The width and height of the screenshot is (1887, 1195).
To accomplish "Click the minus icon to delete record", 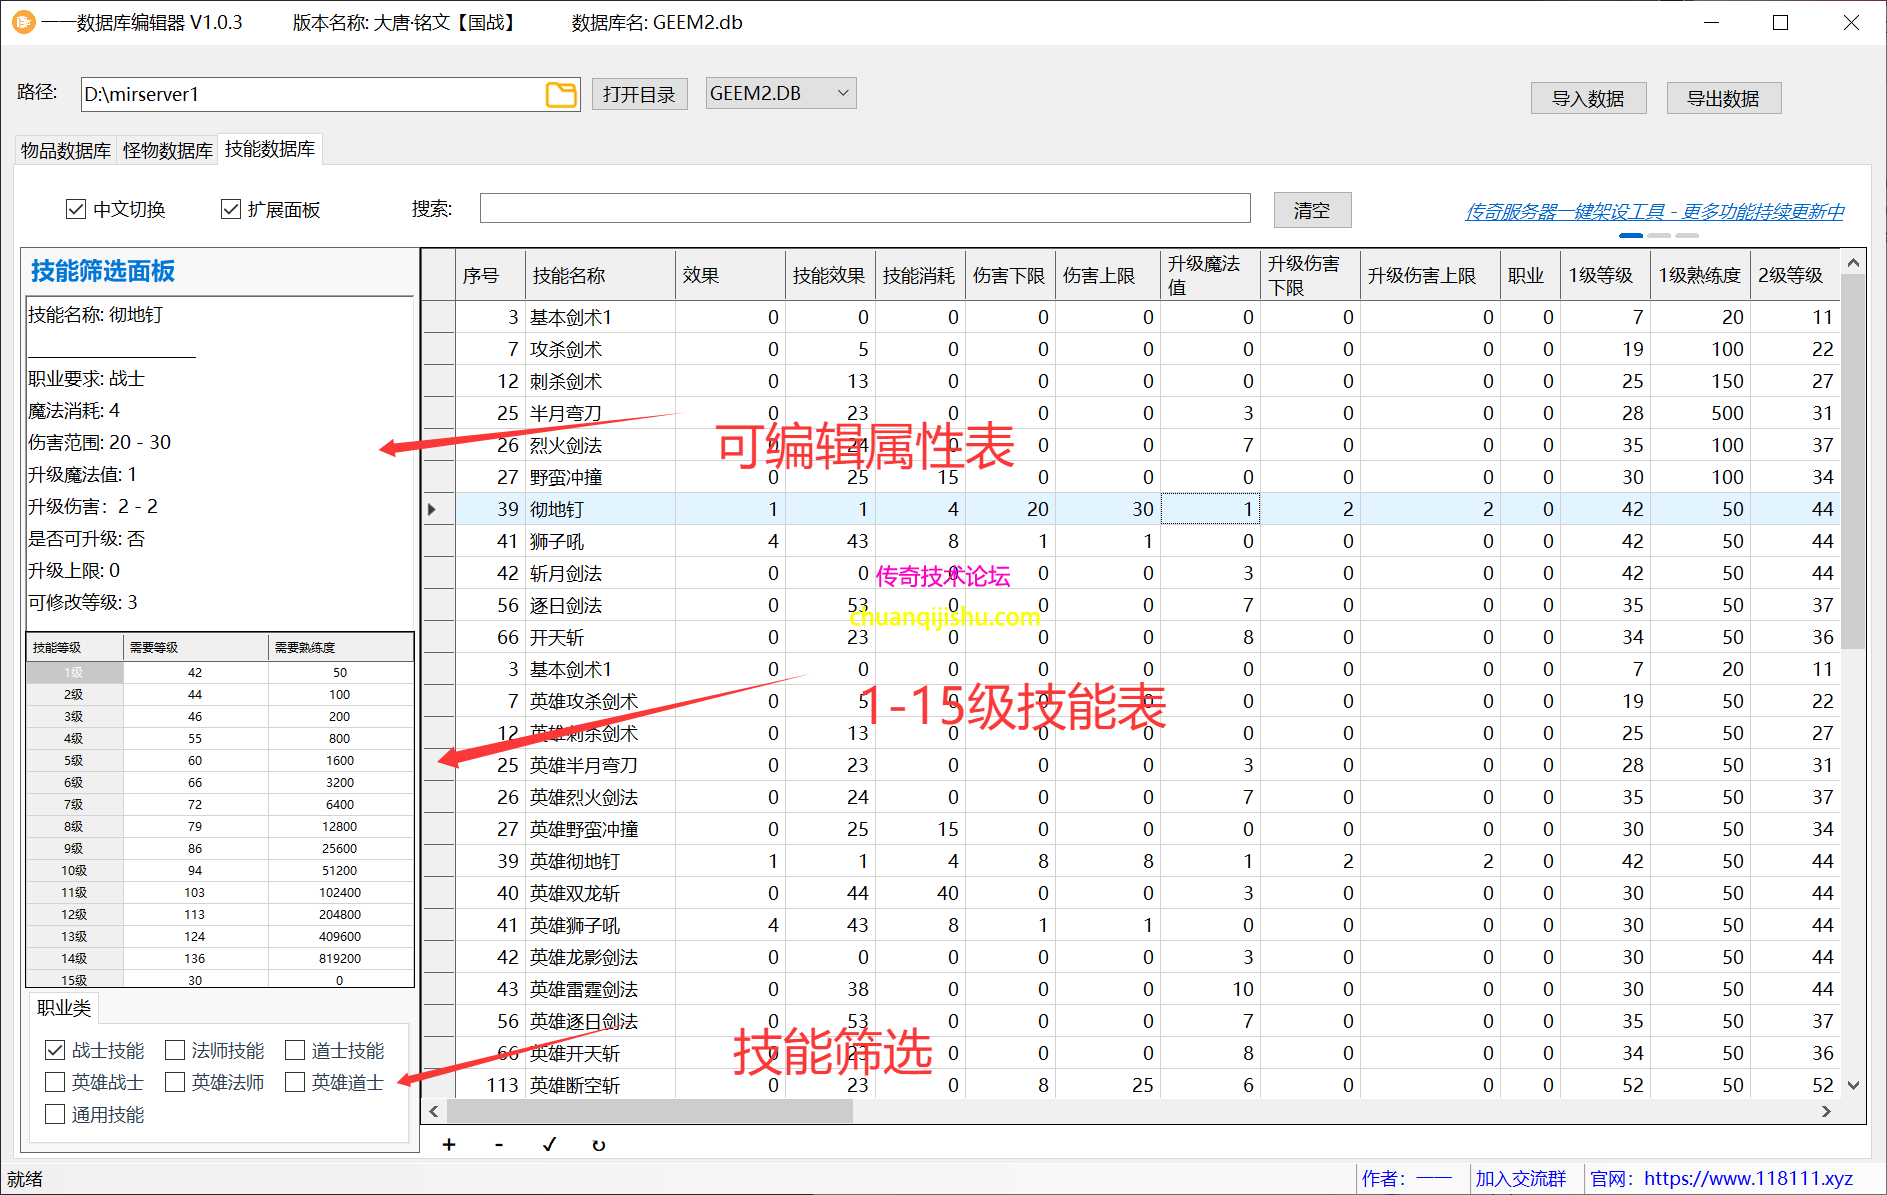I will tap(499, 1145).
